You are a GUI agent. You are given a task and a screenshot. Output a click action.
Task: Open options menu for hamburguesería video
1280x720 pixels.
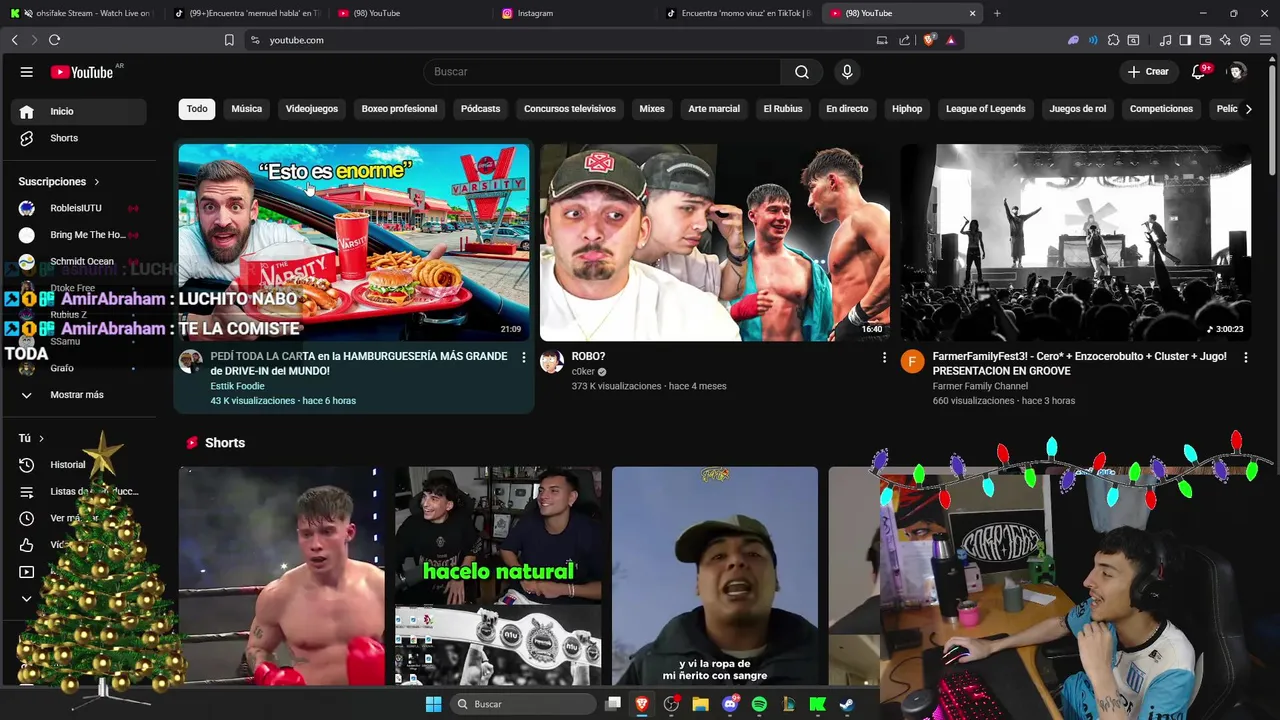[x=523, y=357]
